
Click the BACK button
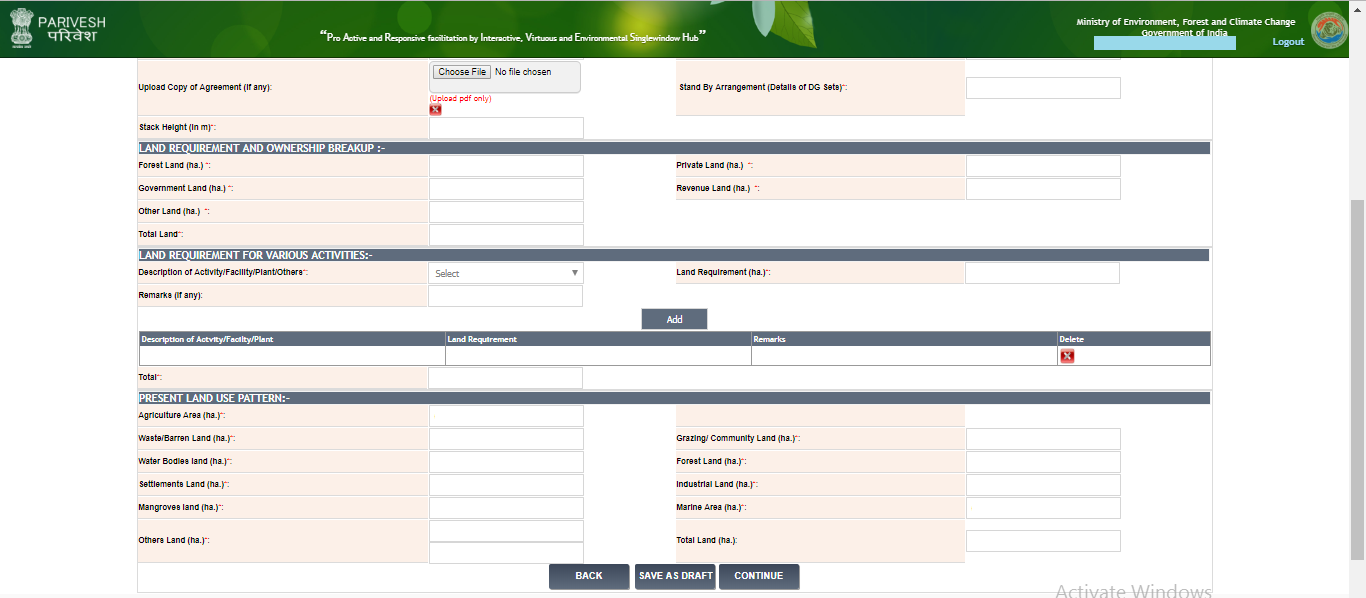click(589, 576)
